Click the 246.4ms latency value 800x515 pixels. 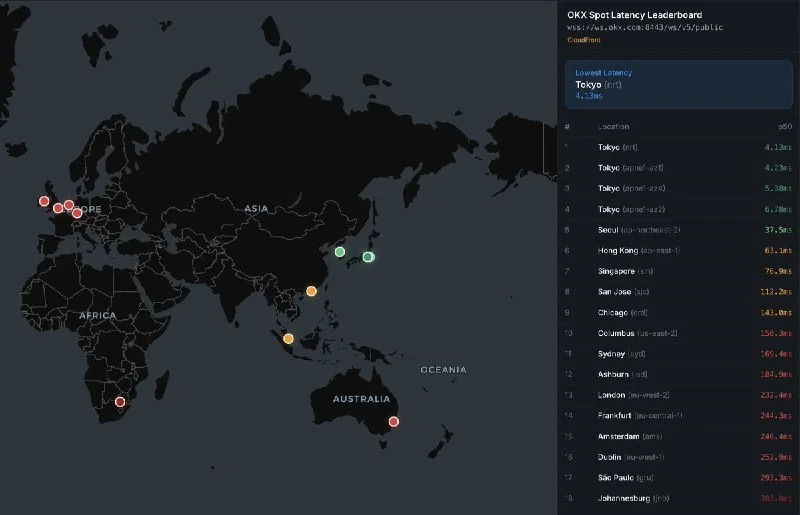click(776, 436)
